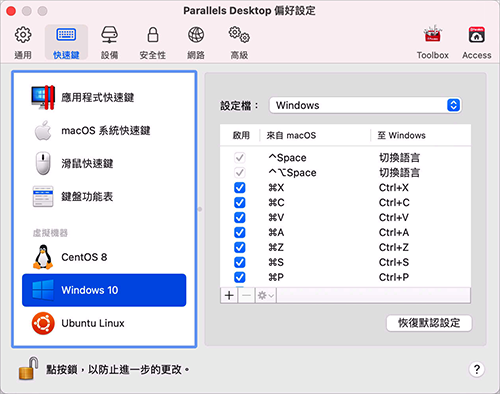Switch to the 安全性 tab label

153,55
